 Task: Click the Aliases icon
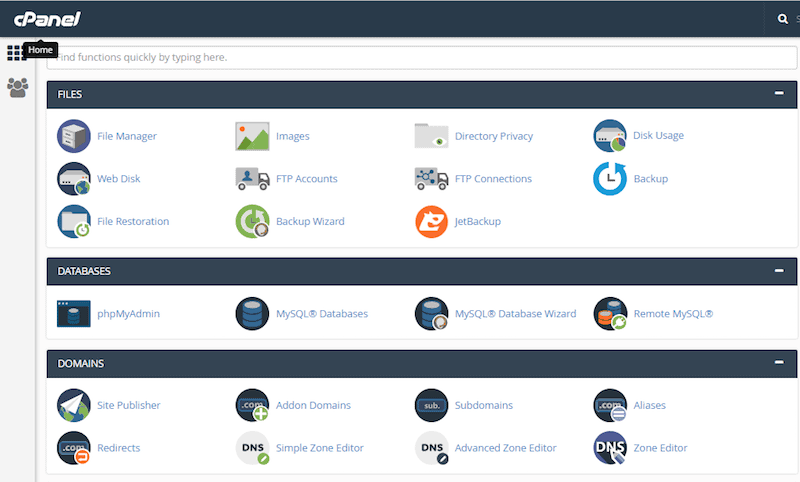tap(610, 405)
